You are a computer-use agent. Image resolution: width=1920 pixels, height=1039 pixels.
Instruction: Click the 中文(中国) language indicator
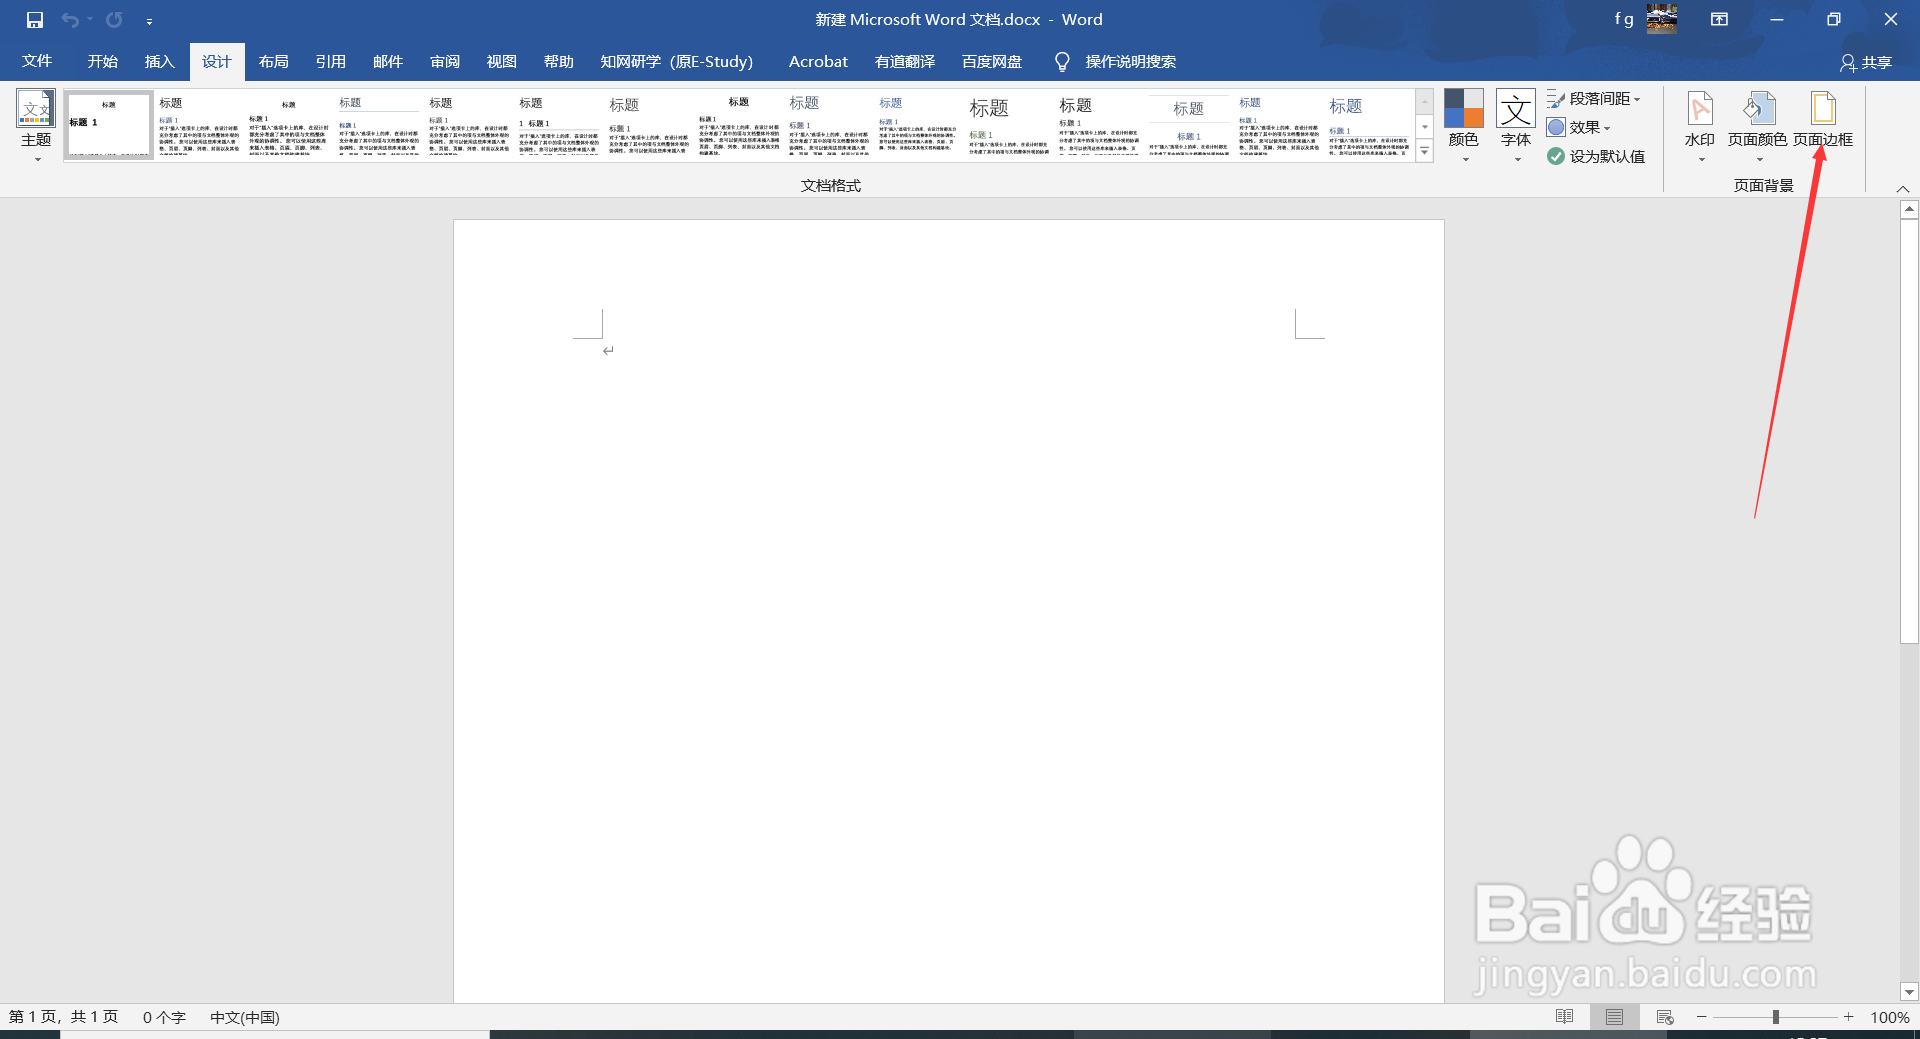[245, 1017]
